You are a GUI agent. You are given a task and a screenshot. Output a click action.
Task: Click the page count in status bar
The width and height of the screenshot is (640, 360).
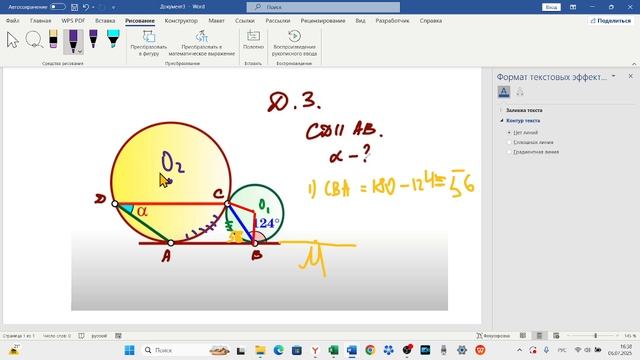(19, 336)
